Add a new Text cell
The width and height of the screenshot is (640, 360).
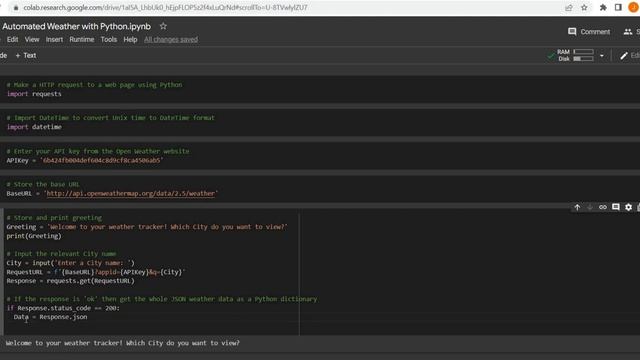pyautogui.click(x=26, y=56)
